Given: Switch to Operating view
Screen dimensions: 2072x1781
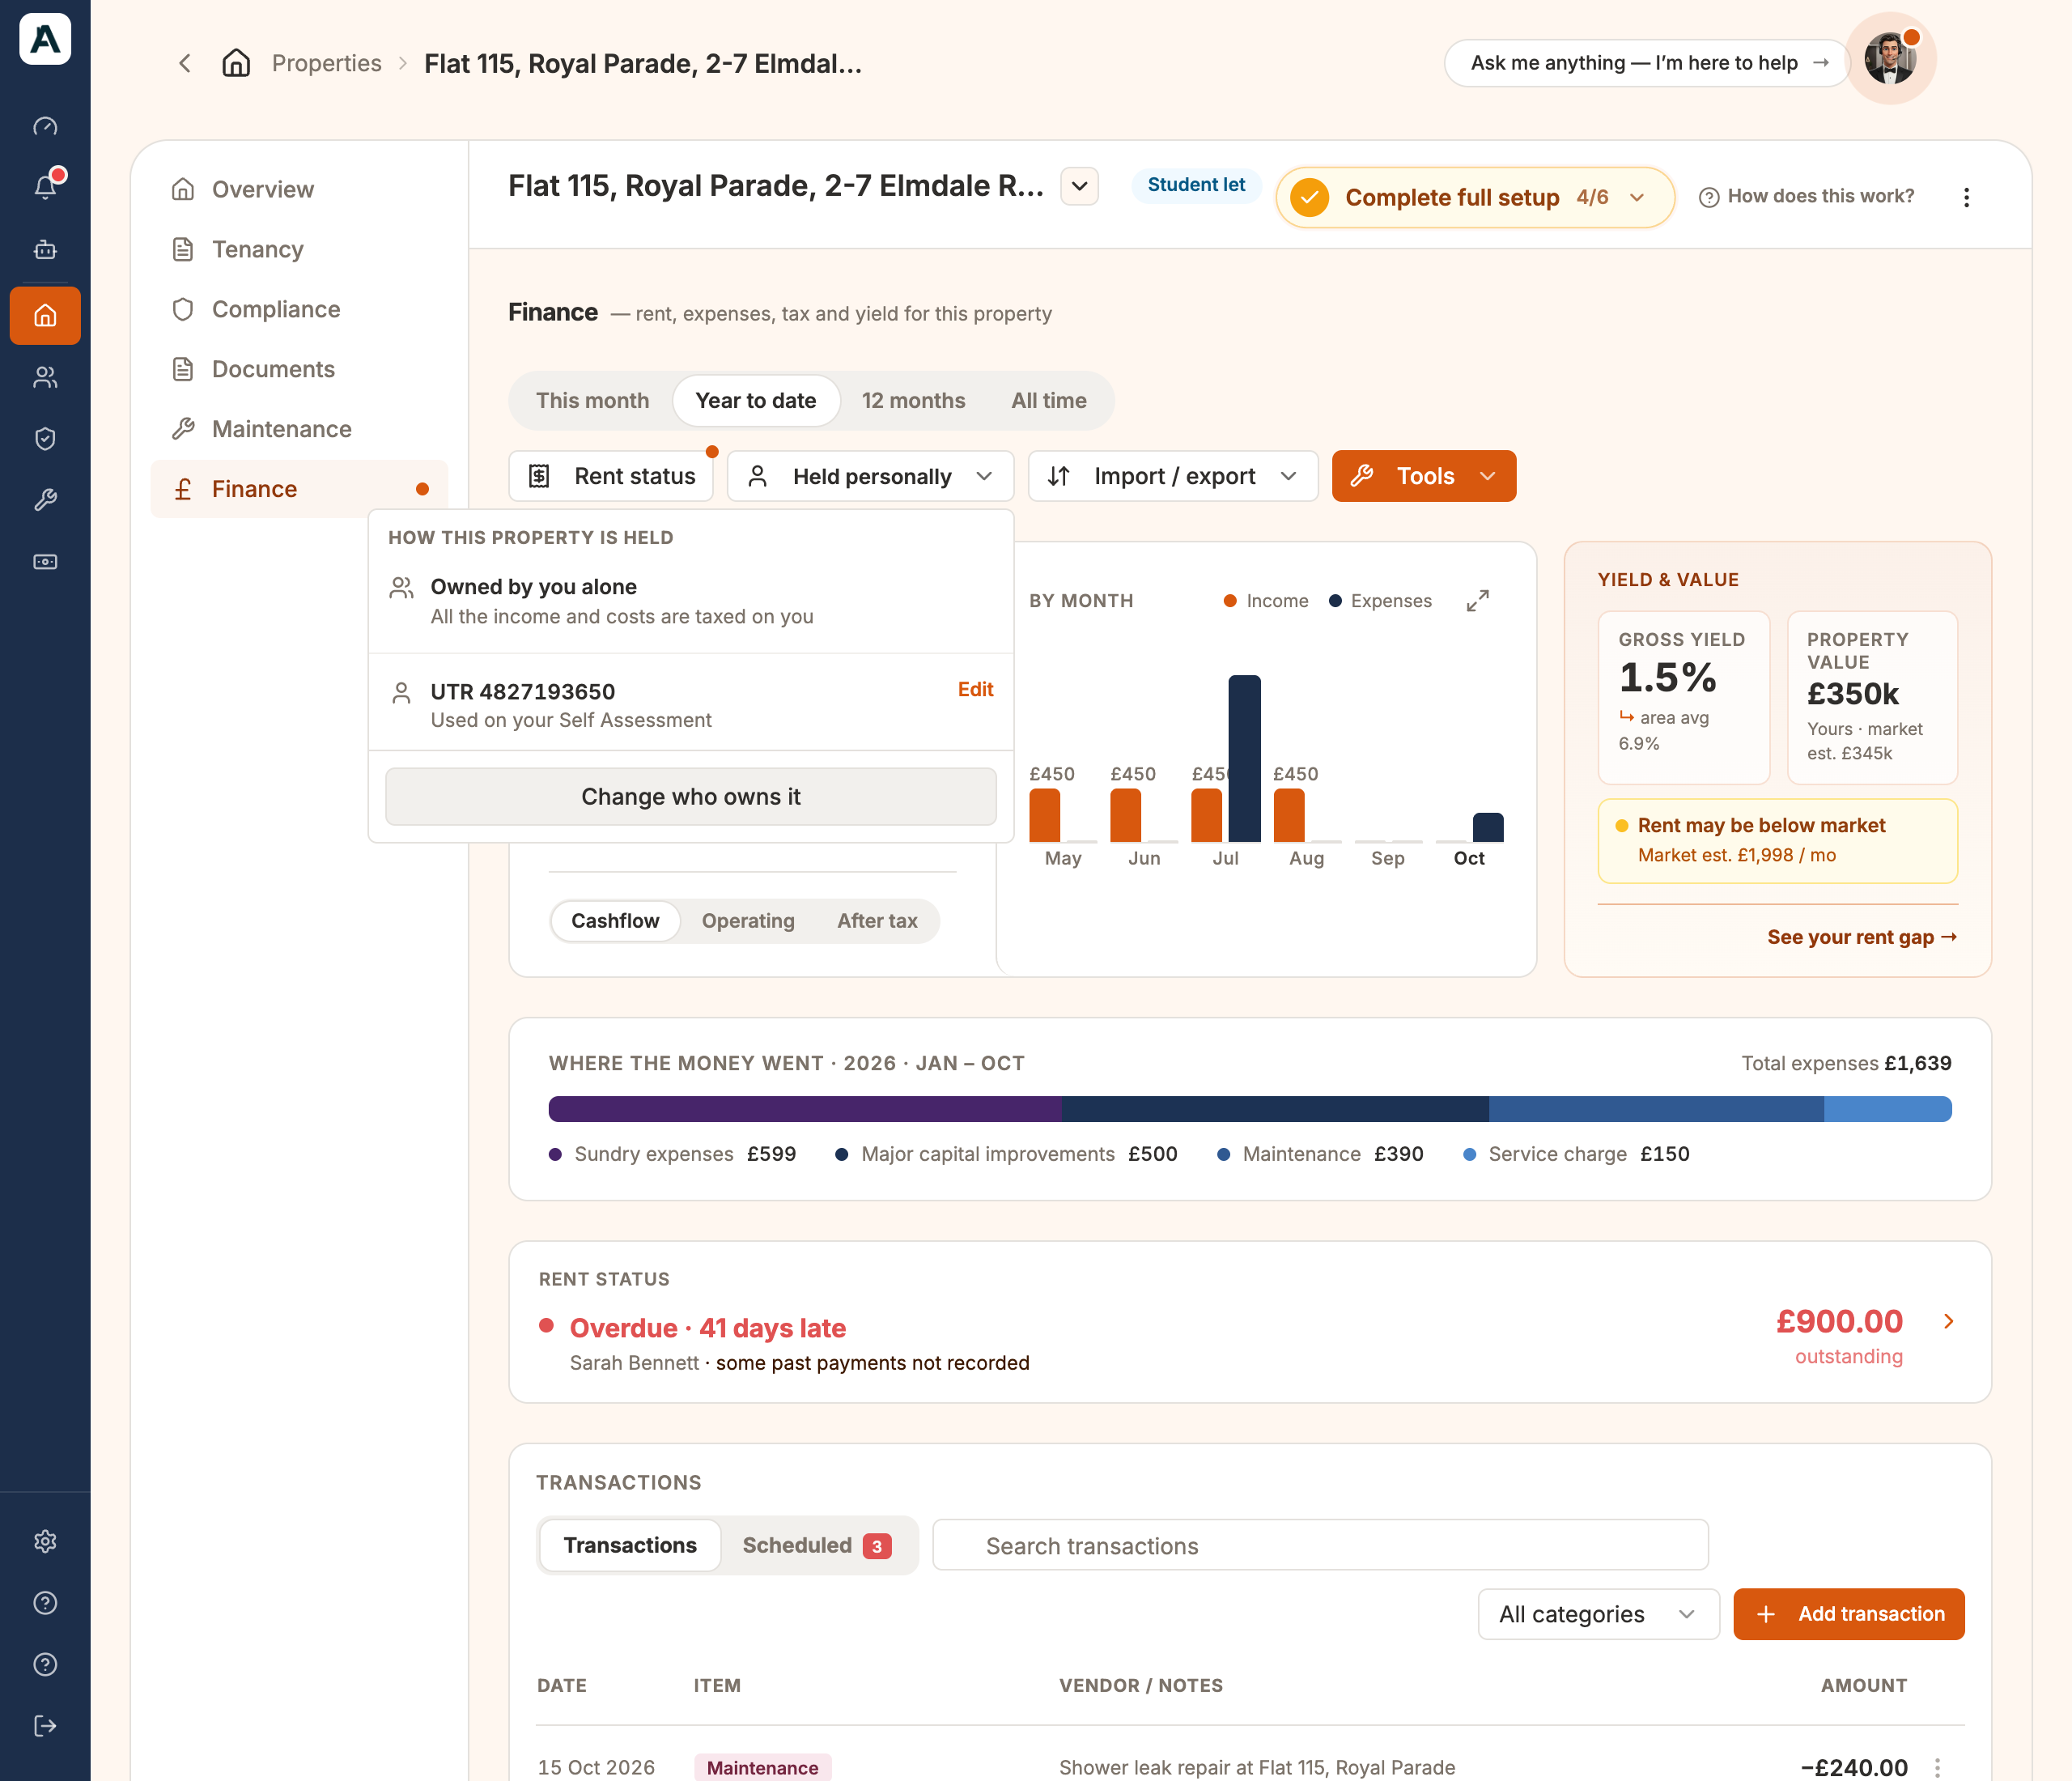Looking at the screenshot, I should tap(748, 920).
